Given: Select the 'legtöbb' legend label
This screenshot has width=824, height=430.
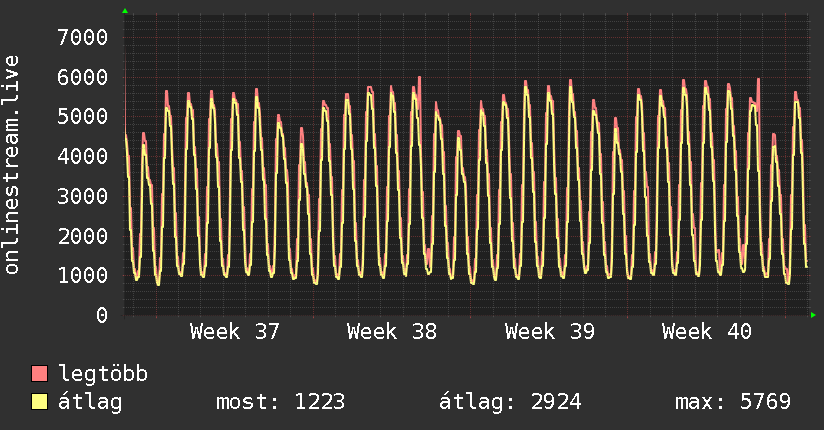Looking at the screenshot, I should [103, 373].
